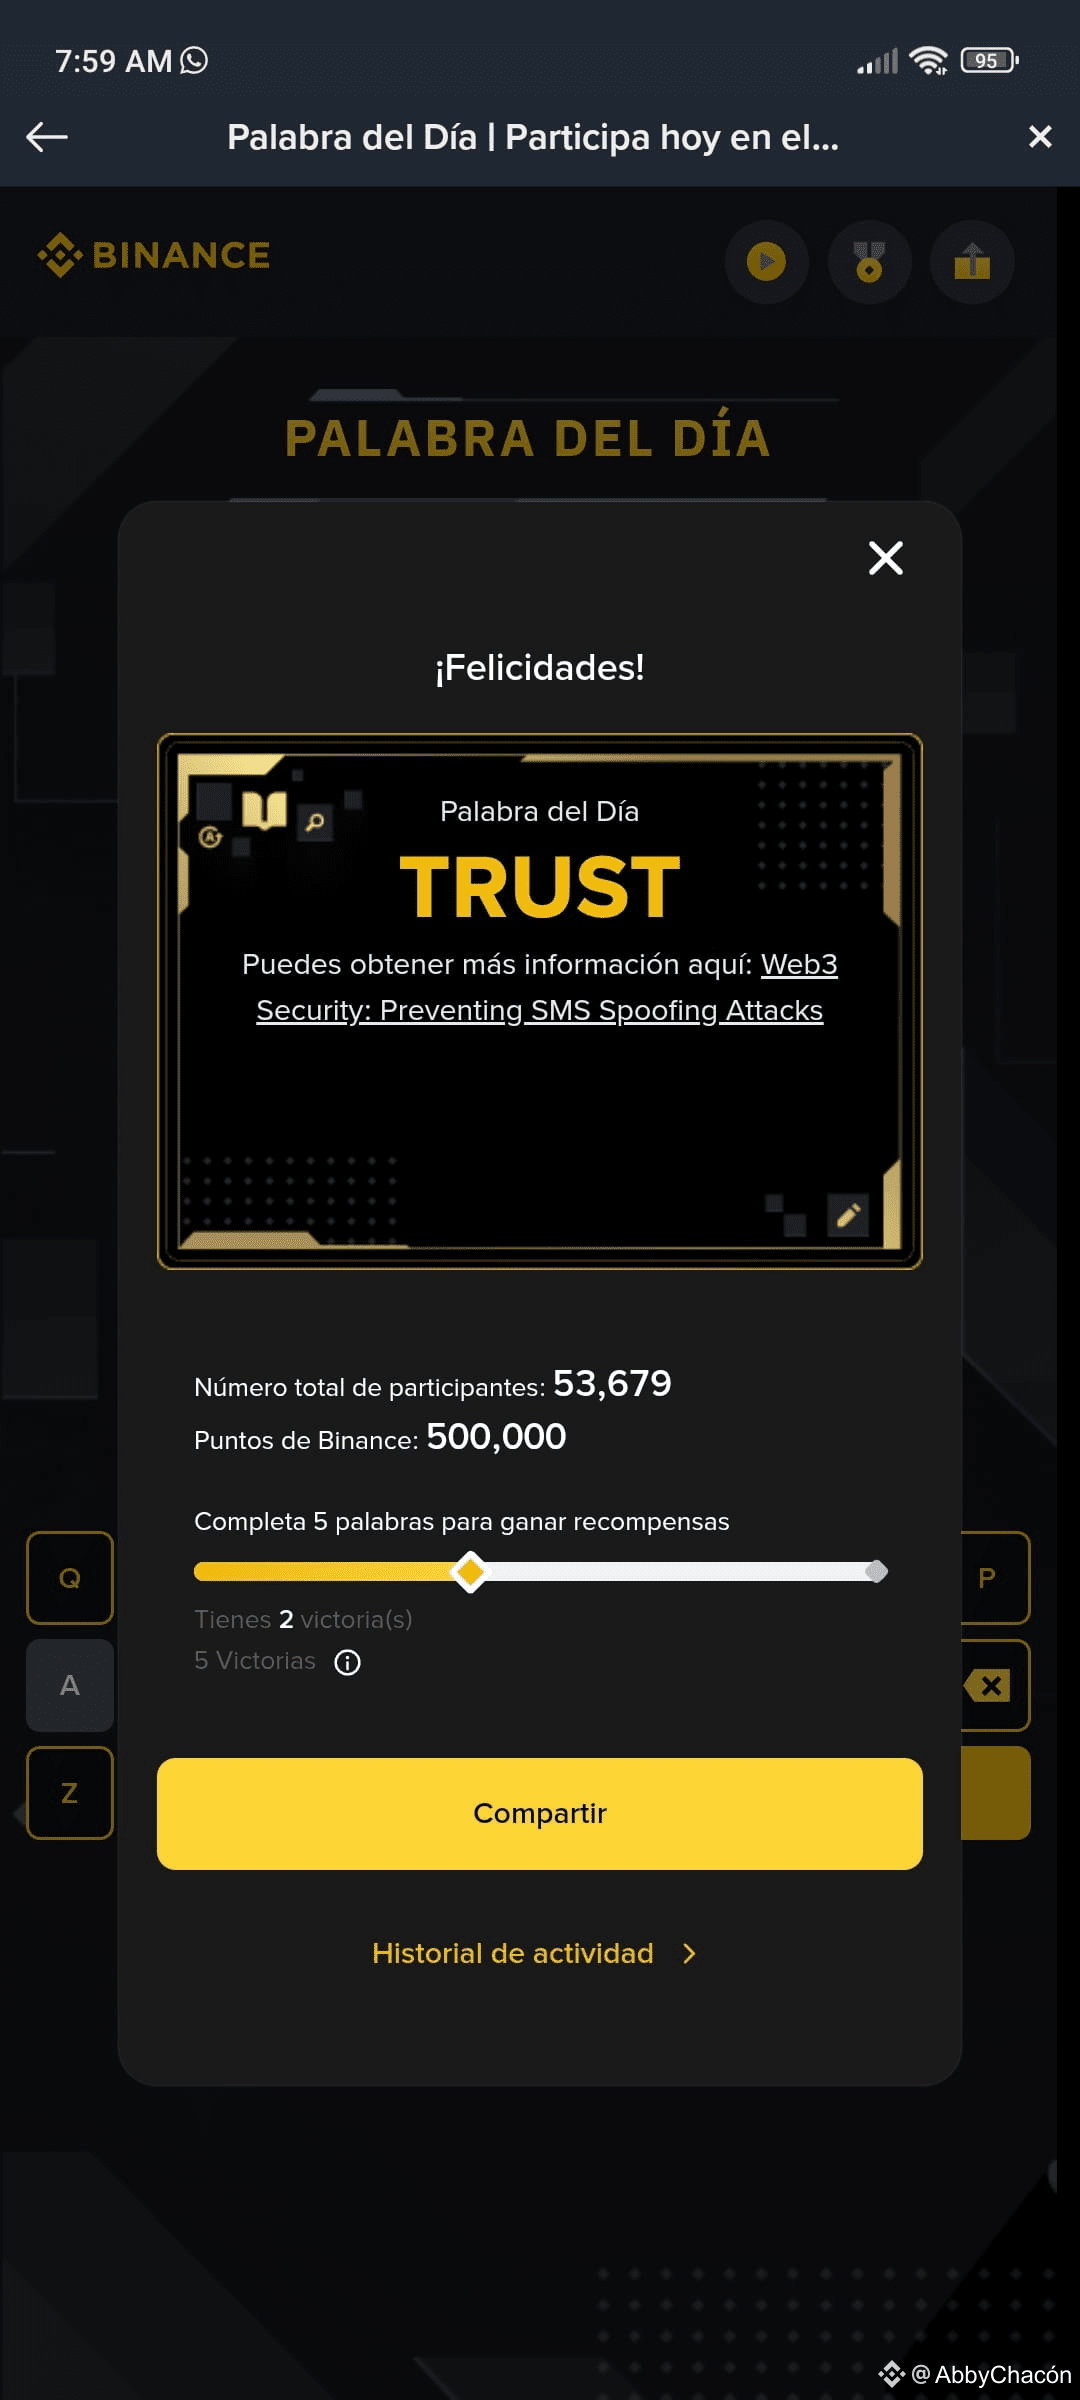The height and width of the screenshot is (2400, 1080).
Task: Tap the yellow Compartir button
Action: (540, 1814)
